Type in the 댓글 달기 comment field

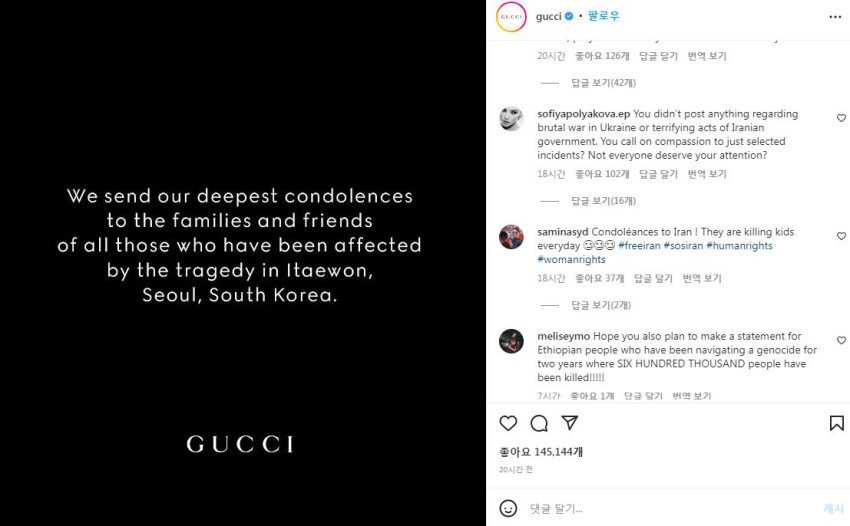pyautogui.click(x=660, y=508)
